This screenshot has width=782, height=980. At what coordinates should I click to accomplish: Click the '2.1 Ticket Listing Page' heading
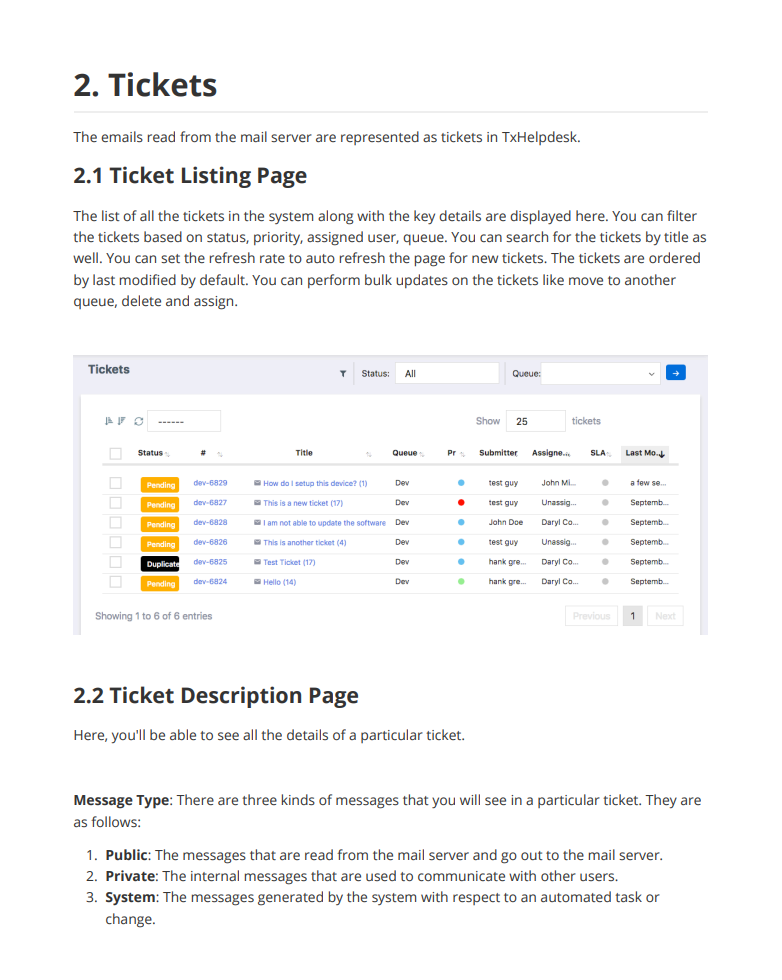(190, 176)
